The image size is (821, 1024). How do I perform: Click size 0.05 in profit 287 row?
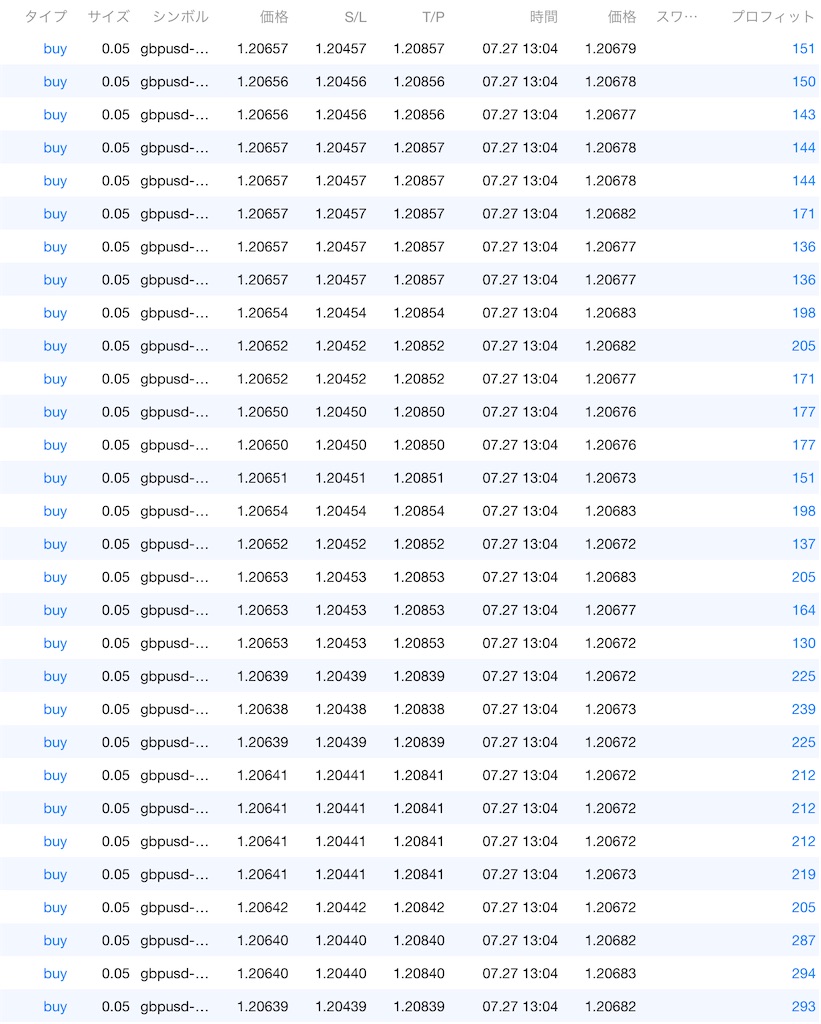[x=116, y=940]
